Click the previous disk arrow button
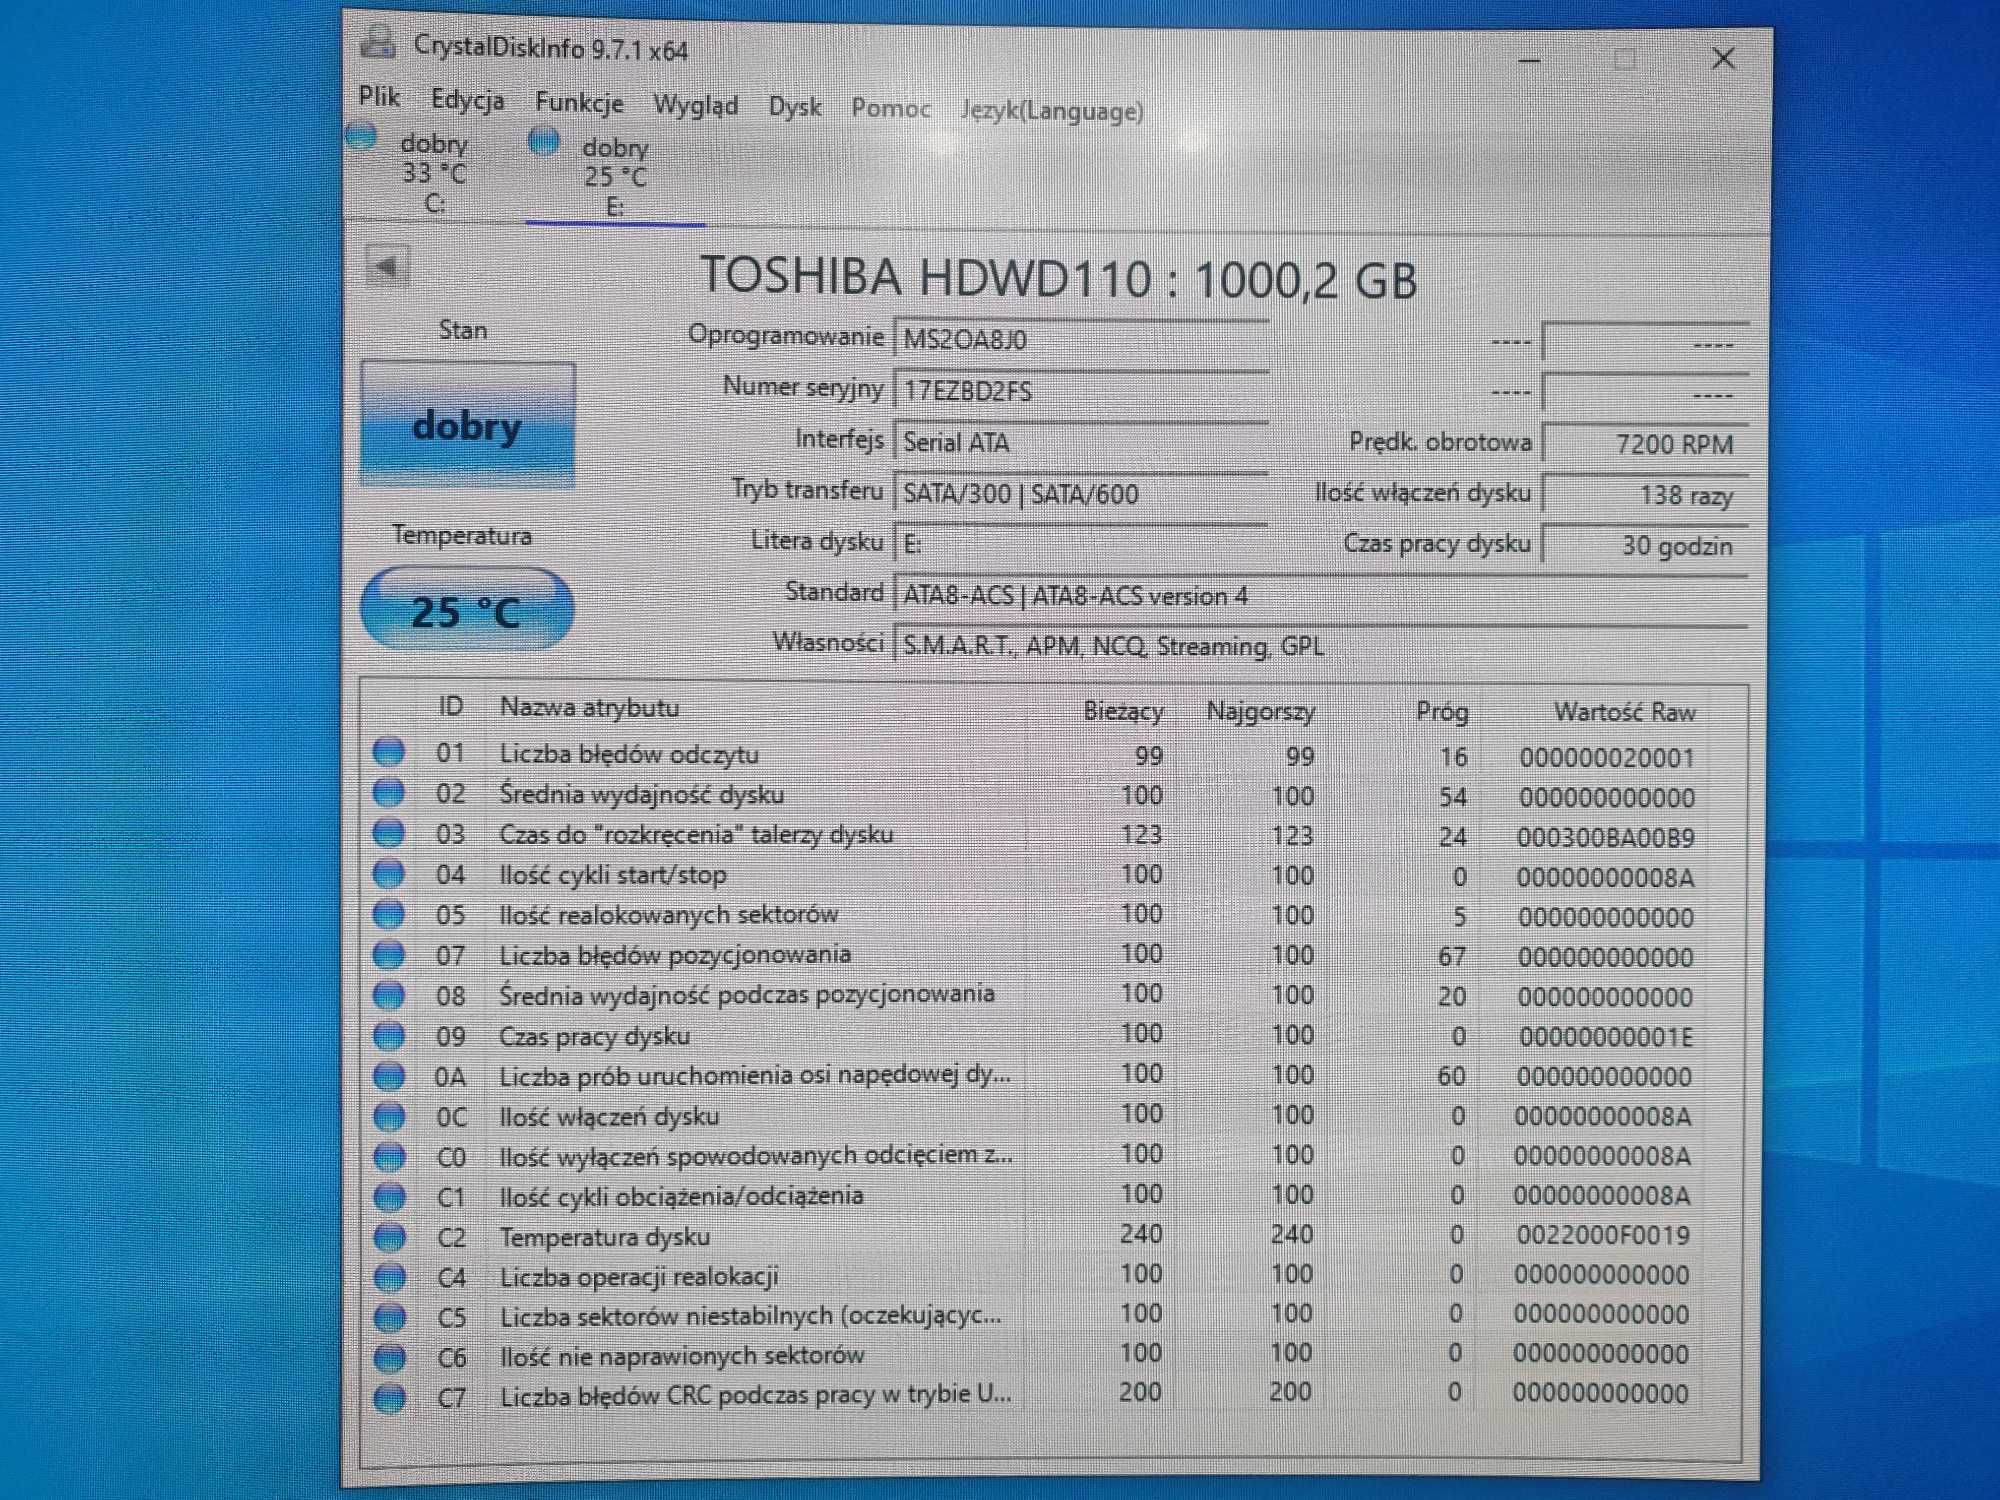Screen dimensions: 2000x1500 (387, 266)
